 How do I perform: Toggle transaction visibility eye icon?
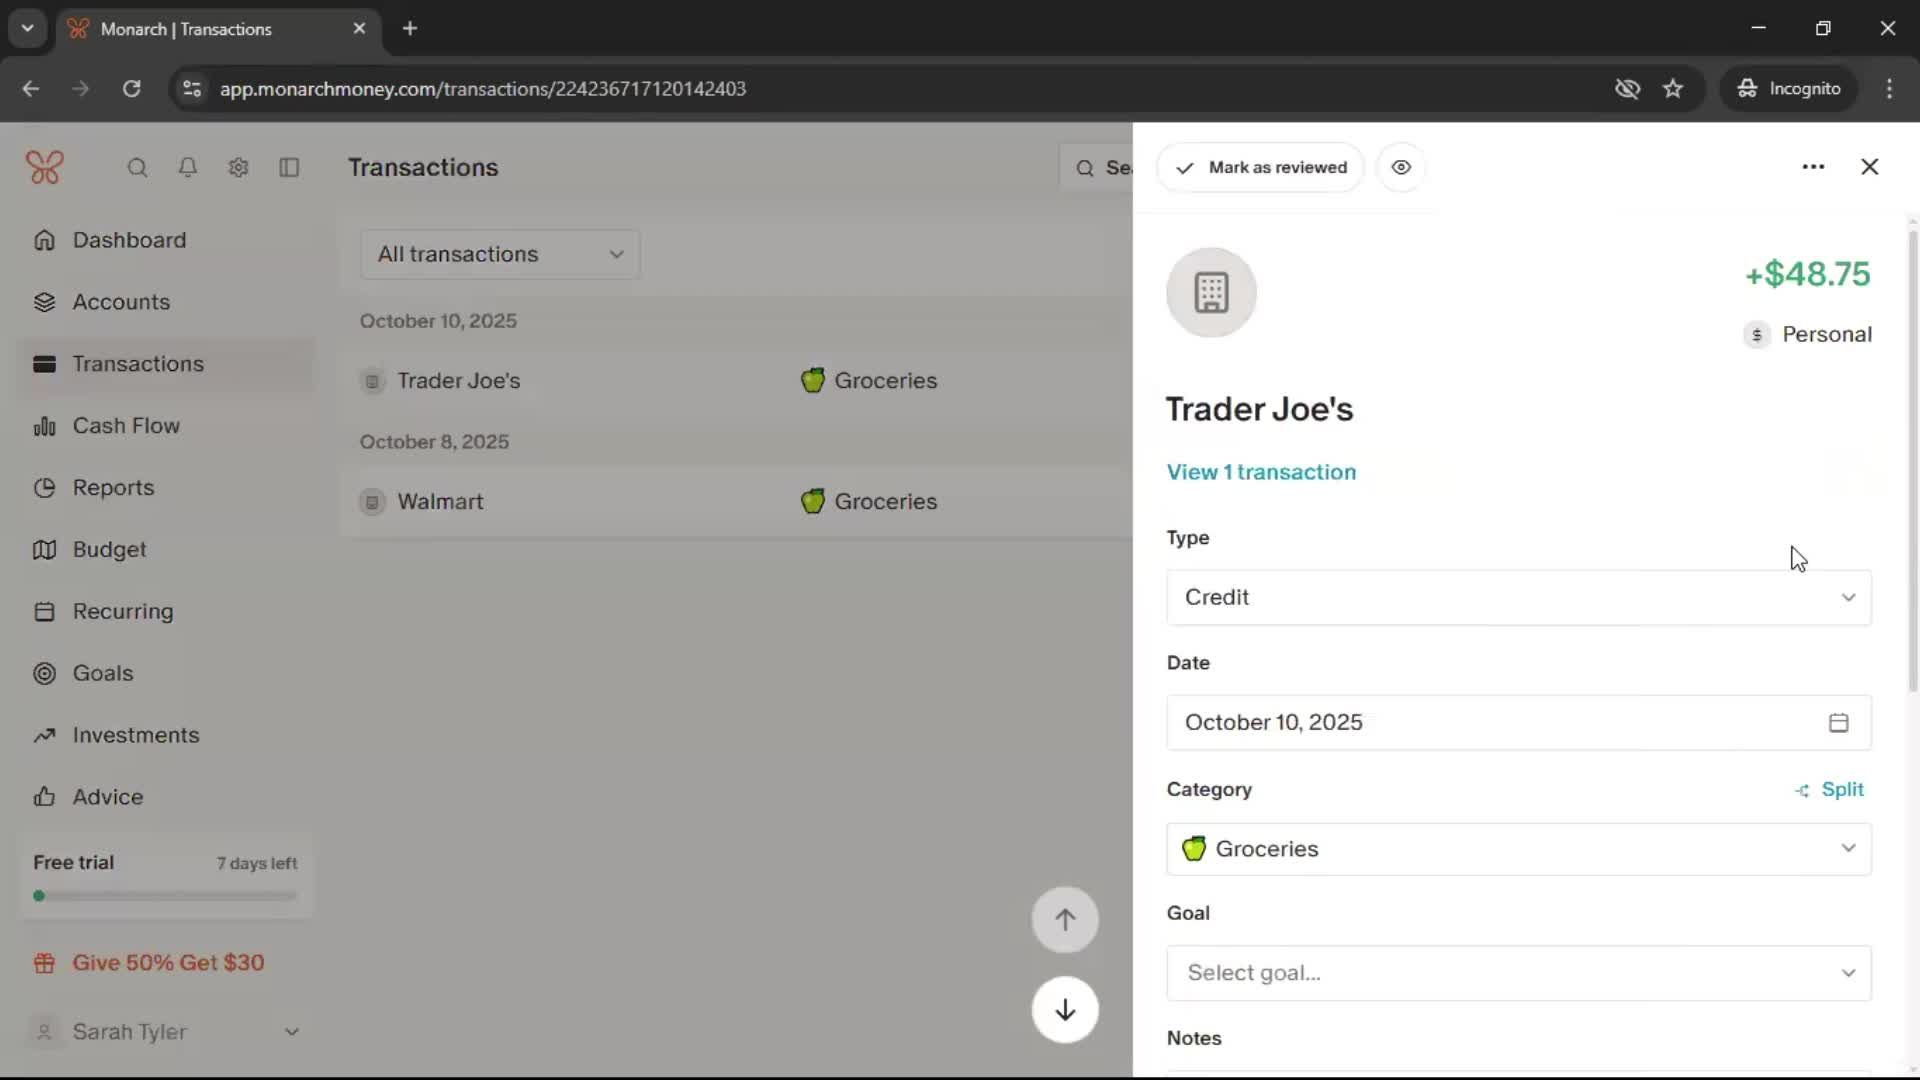[x=1401, y=168]
